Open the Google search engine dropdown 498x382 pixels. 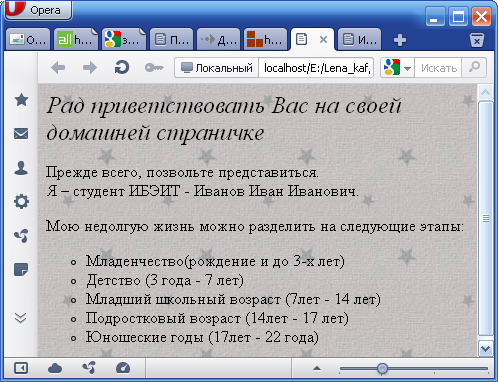pos(397,68)
